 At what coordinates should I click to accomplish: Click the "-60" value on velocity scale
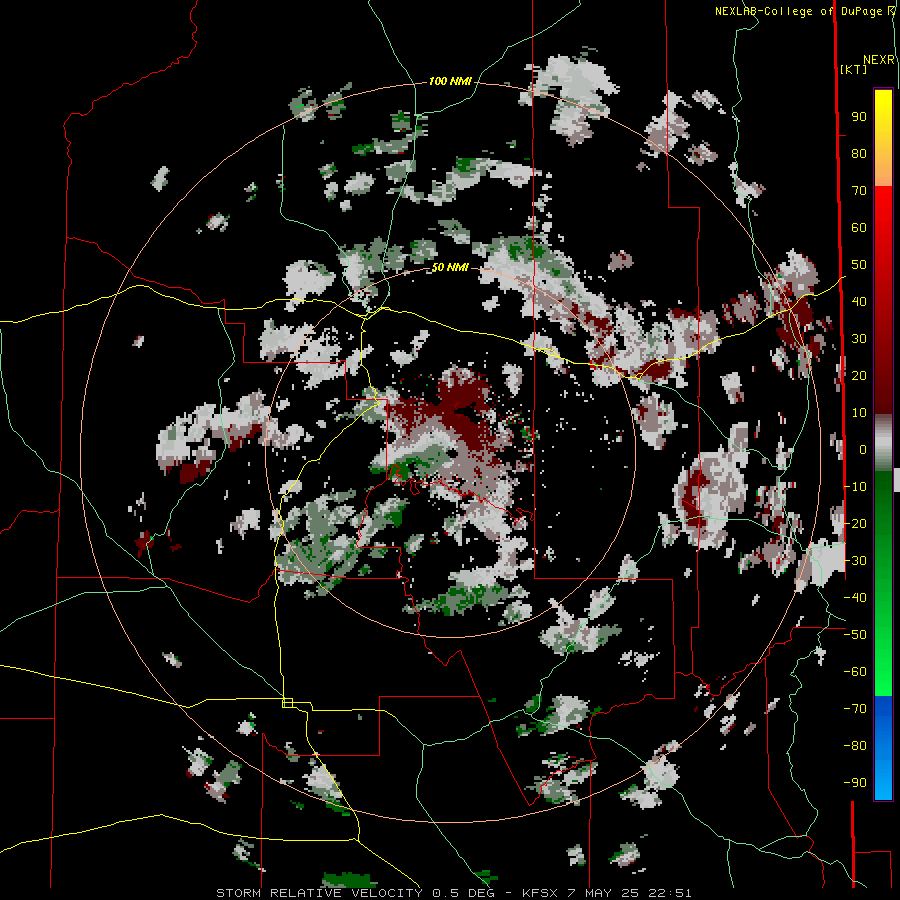pyautogui.click(x=855, y=672)
